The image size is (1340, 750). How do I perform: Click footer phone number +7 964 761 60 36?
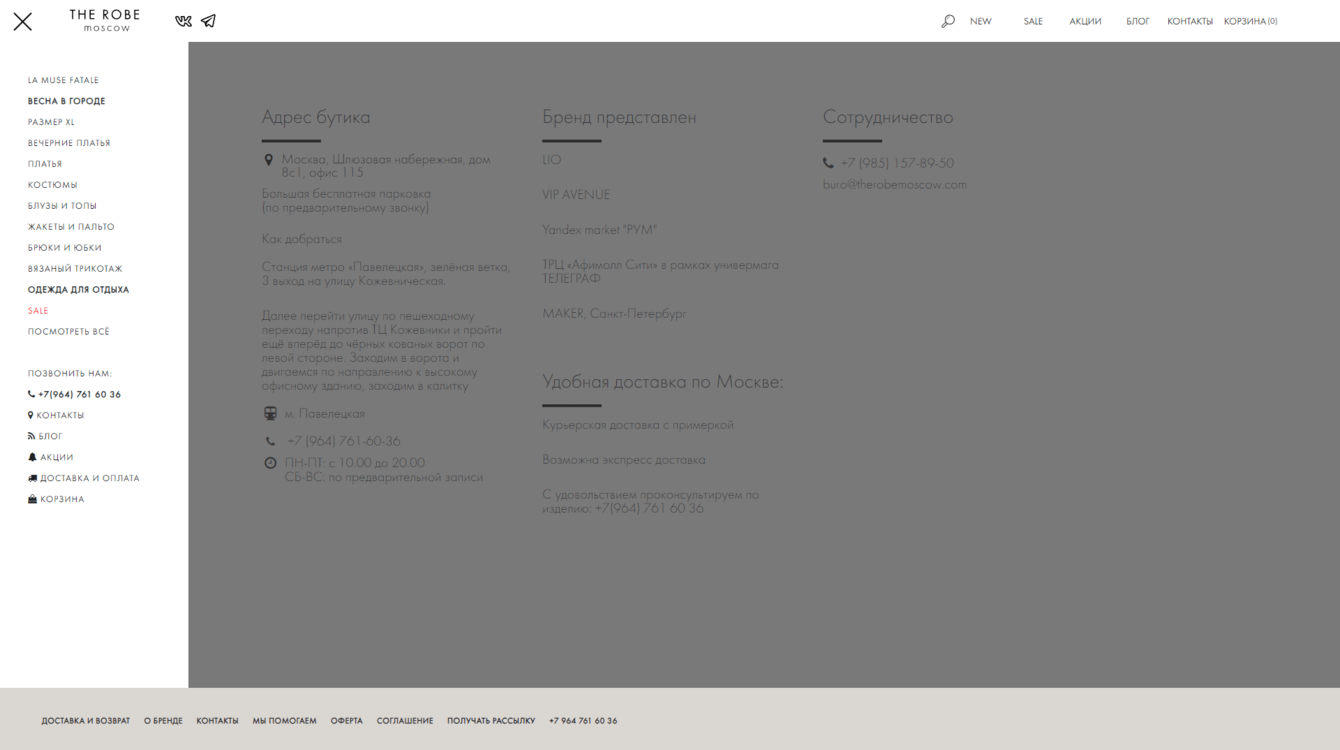583,721
